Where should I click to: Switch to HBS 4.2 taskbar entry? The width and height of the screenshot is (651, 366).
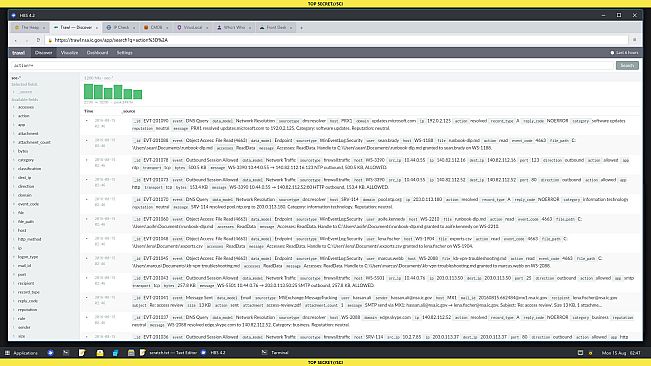point(213,353)
